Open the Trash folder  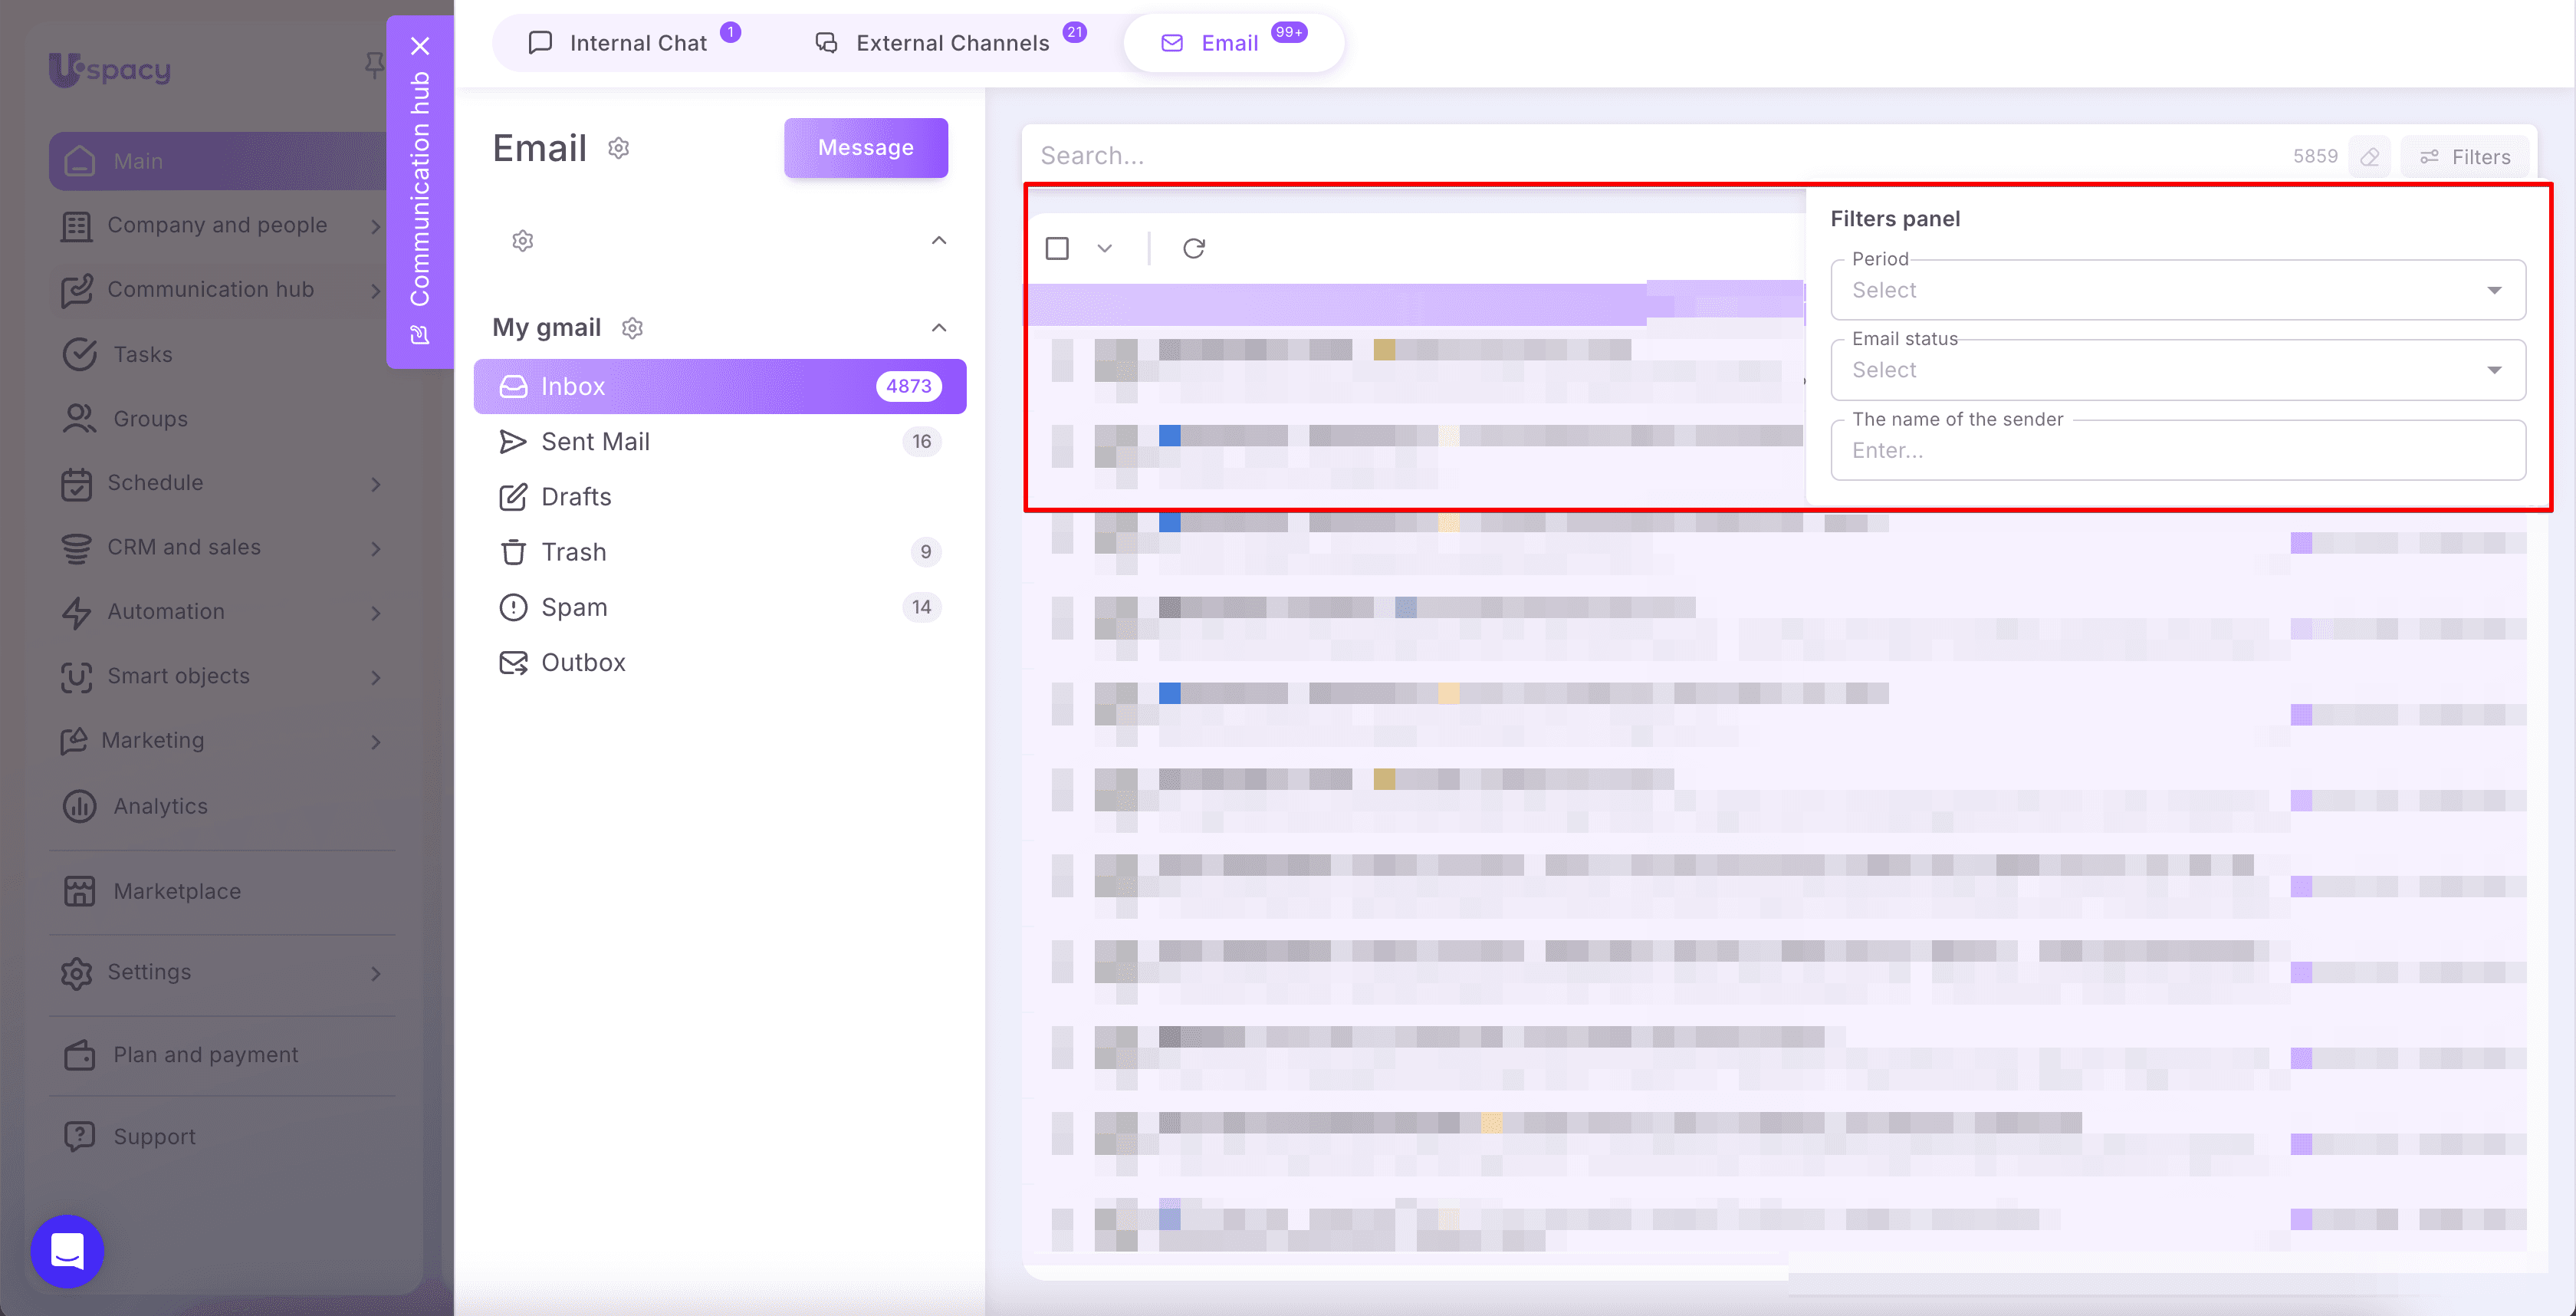tap(720, 552)
